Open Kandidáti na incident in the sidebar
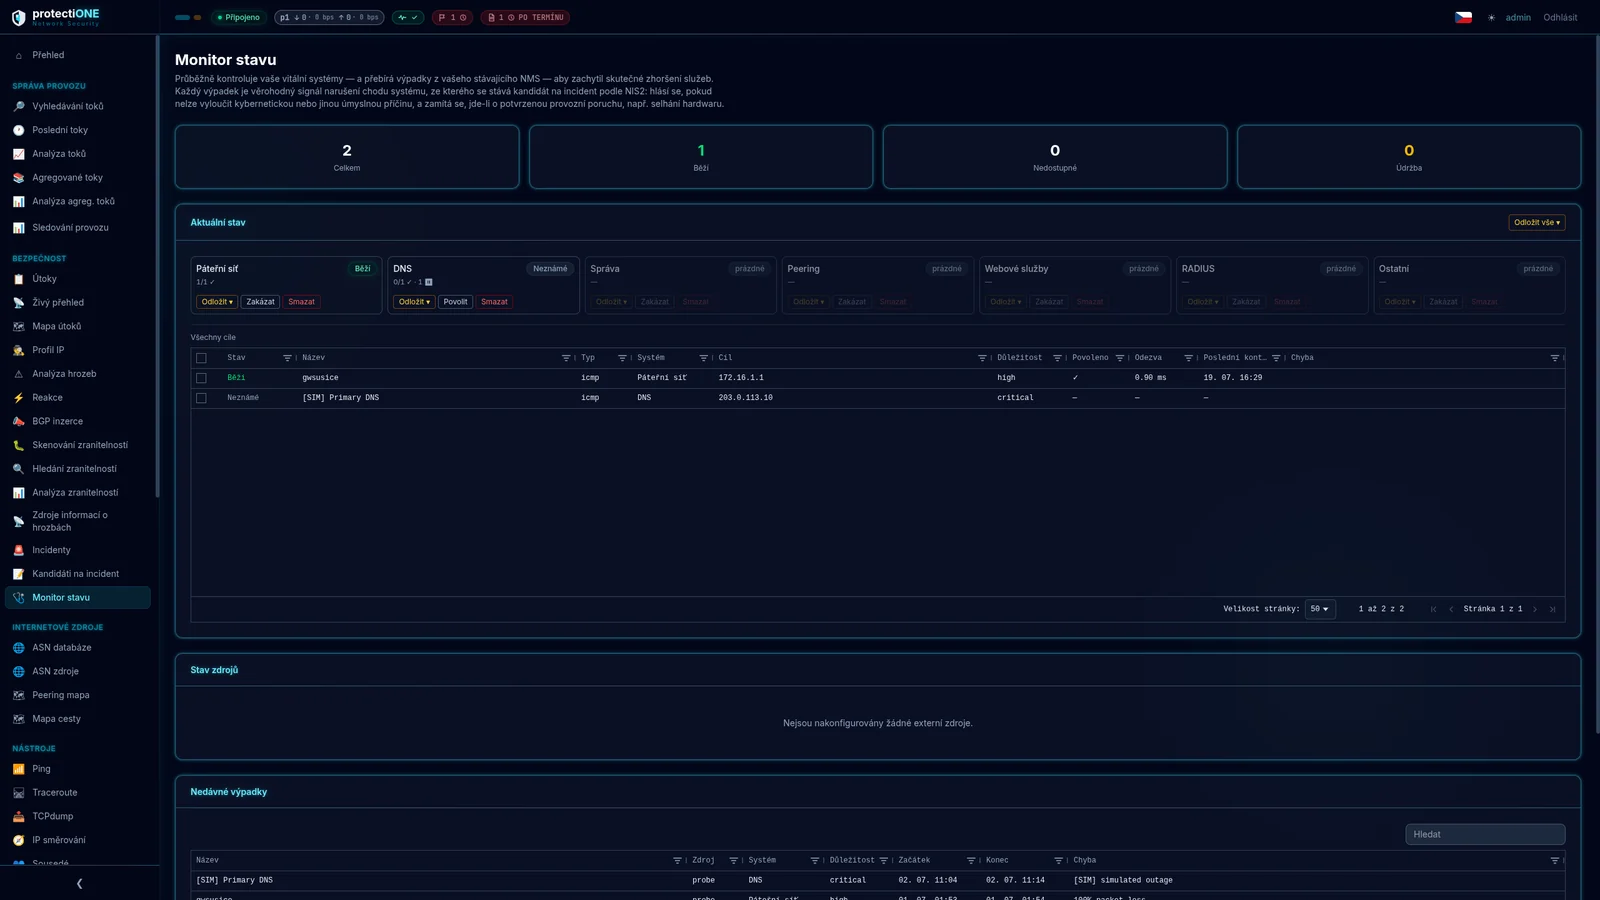Image resolution: width=1600 pixels, height=900 pixels. click(78, 574)
